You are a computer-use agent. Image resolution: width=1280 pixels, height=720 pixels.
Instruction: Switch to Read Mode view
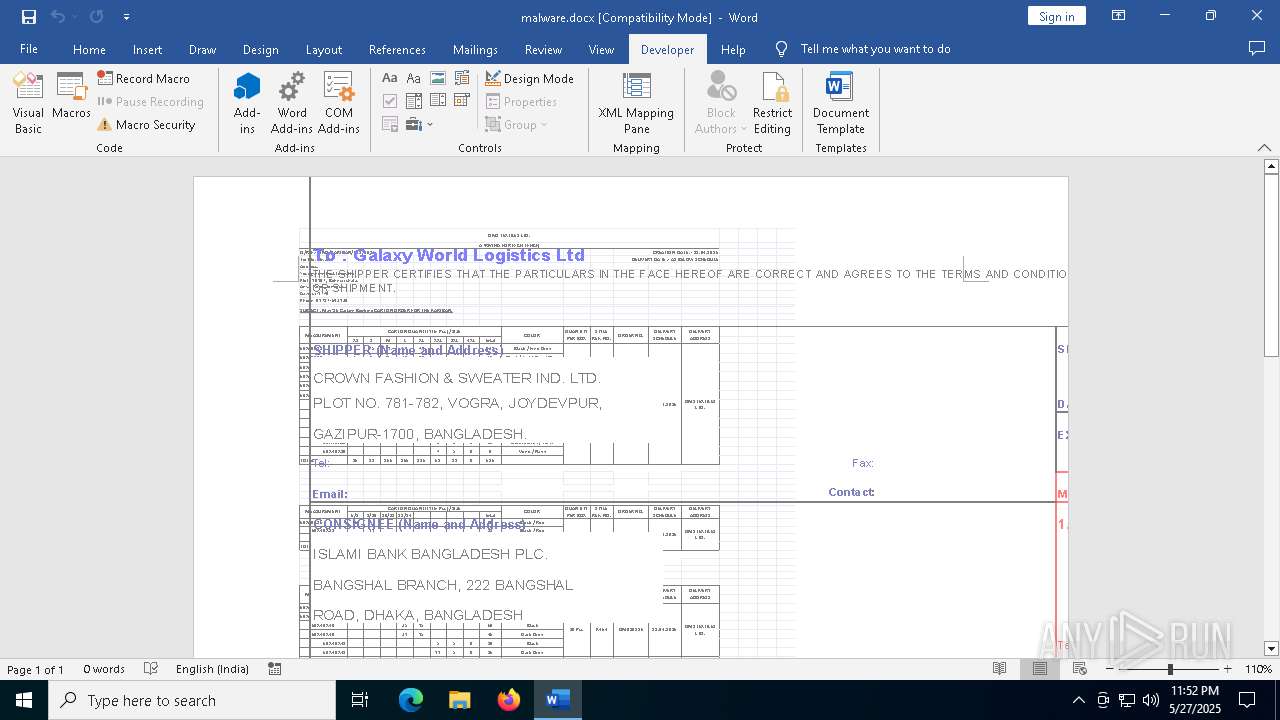click(999, 669)
